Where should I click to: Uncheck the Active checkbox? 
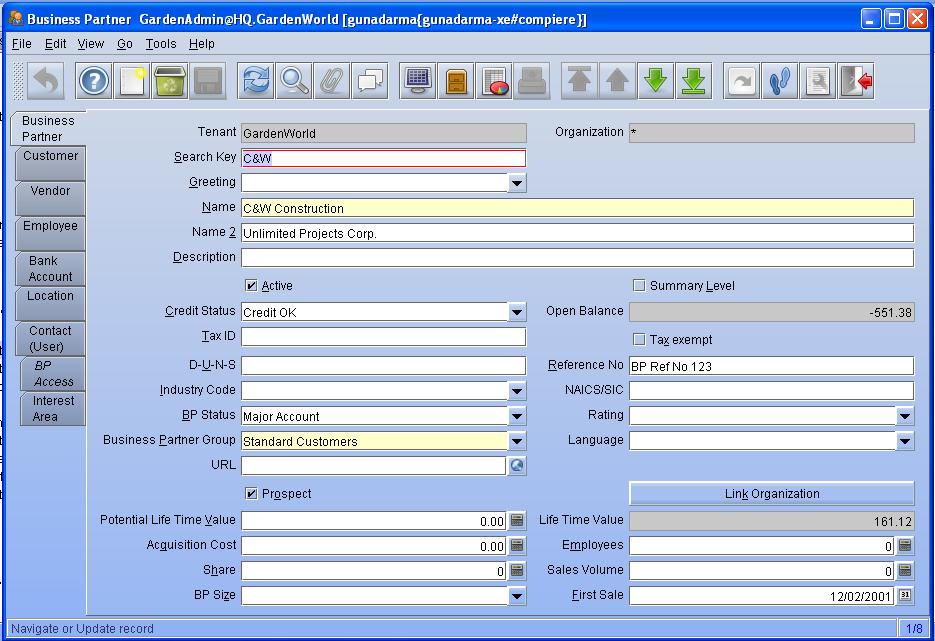tap(252, 286)
